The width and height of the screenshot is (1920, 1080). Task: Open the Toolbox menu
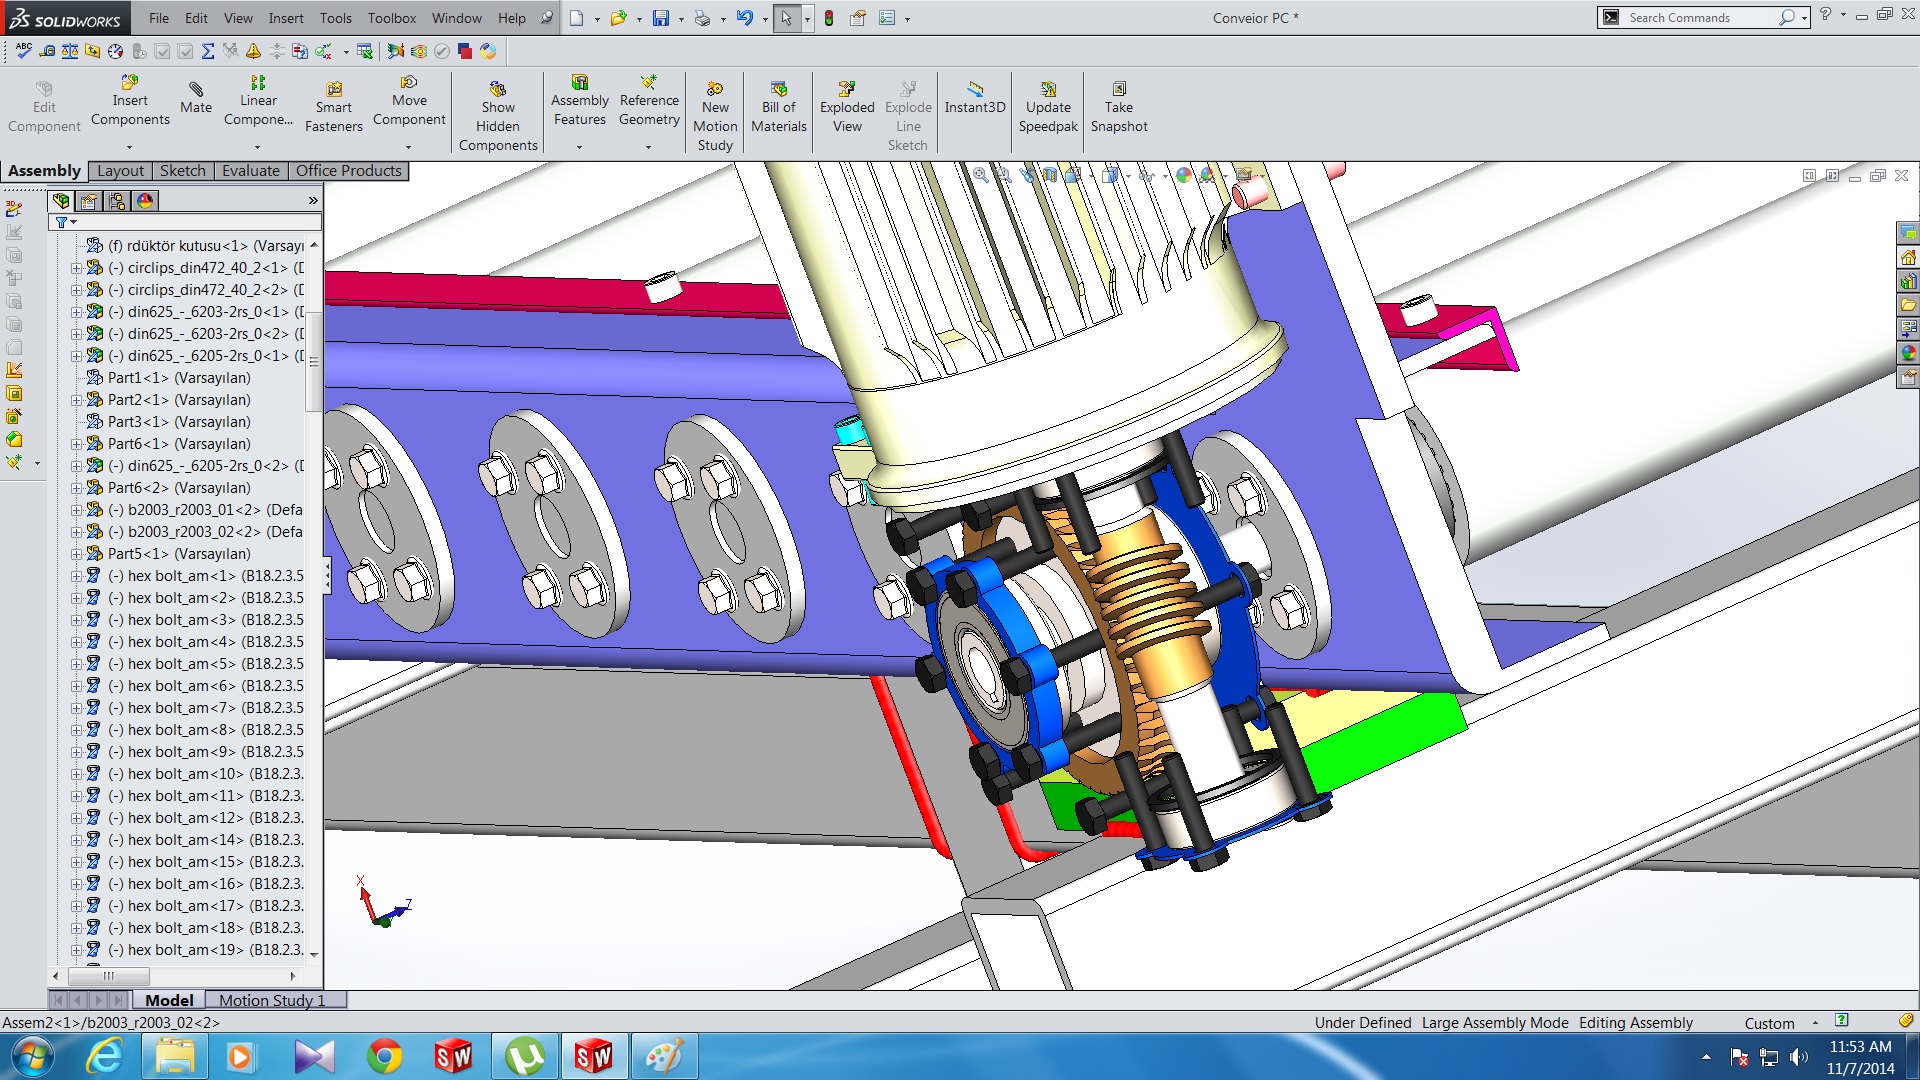[x=391, y=18]
